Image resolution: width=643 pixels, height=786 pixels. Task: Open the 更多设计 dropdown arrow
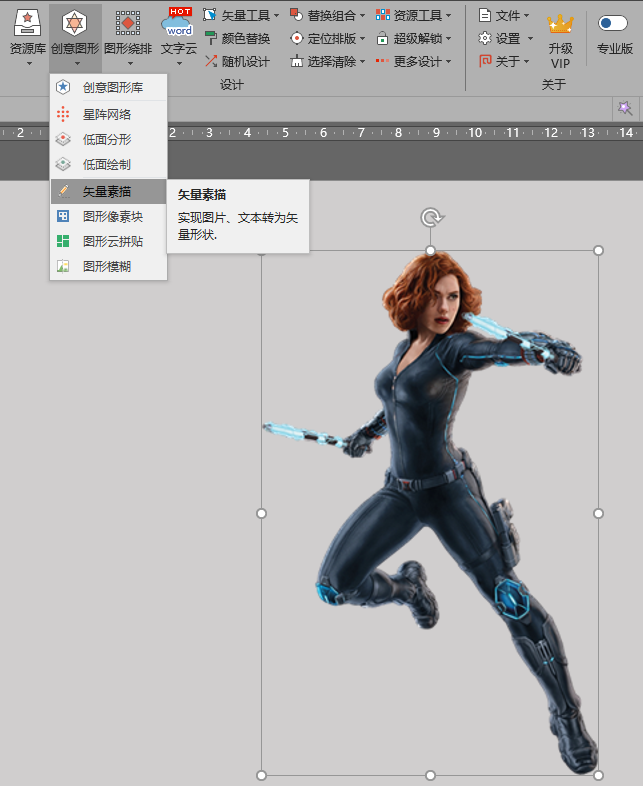[449, 62]
